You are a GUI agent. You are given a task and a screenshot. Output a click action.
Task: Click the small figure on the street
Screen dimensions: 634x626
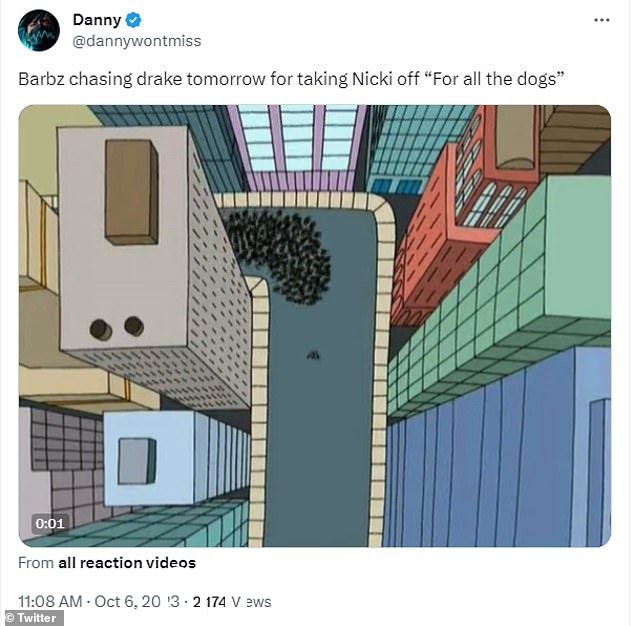point(313,355)
